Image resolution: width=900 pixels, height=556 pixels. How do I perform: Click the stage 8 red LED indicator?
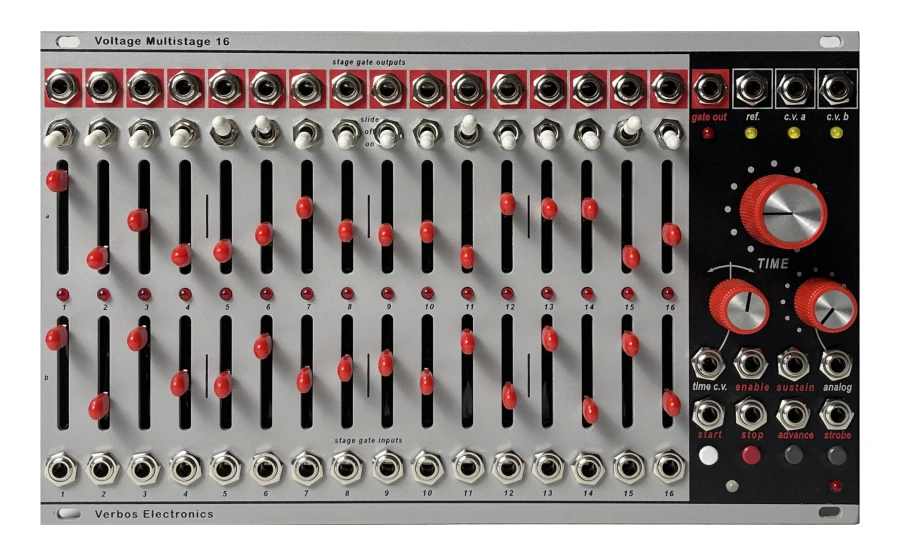347,294
